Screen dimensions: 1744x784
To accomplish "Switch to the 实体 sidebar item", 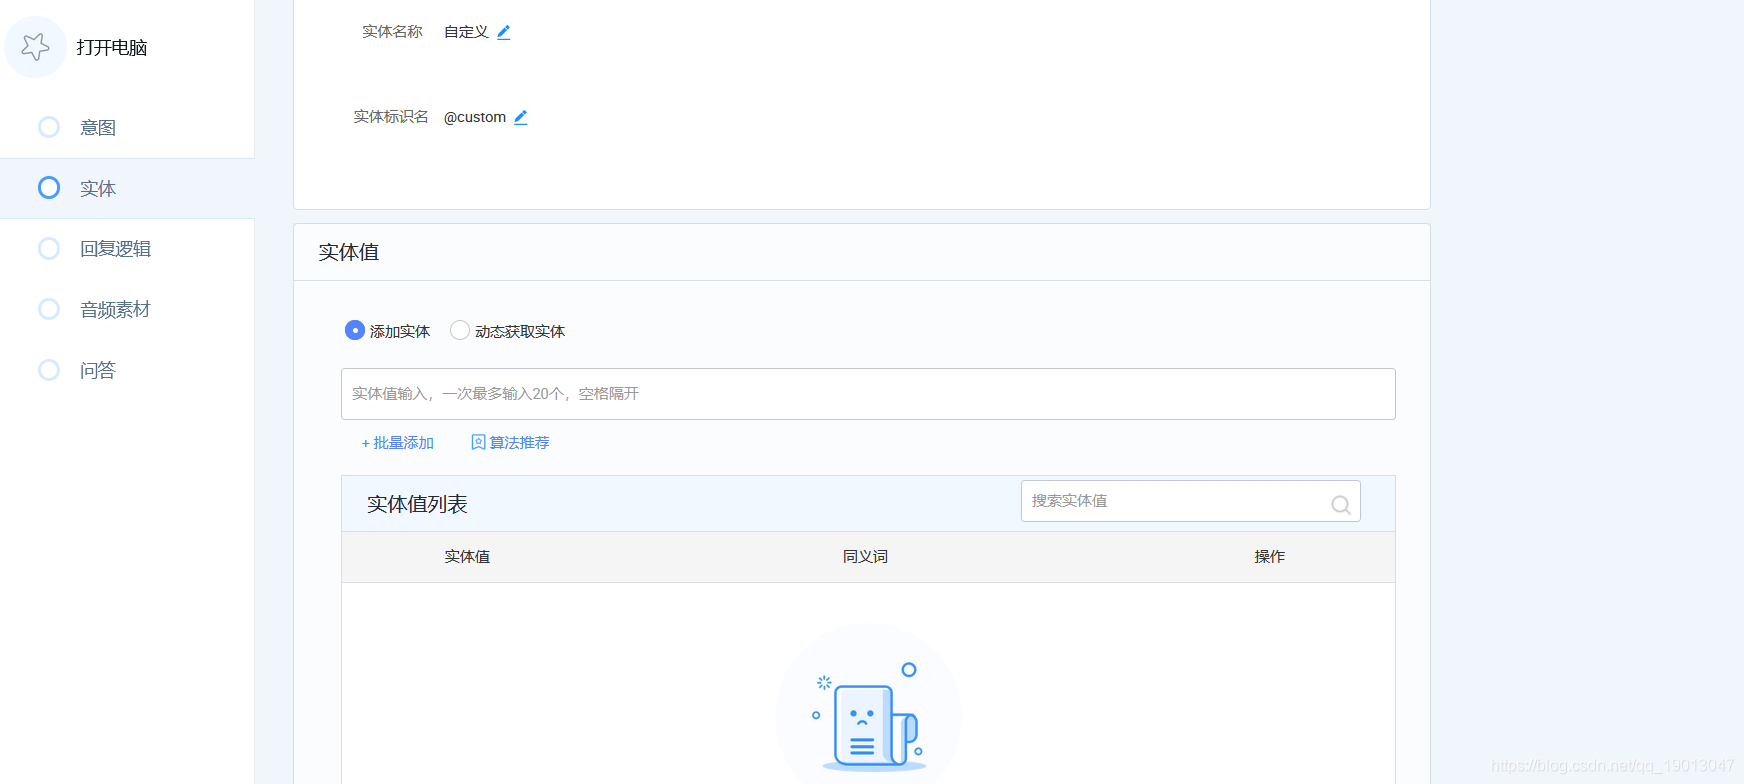I will point(98,189).
